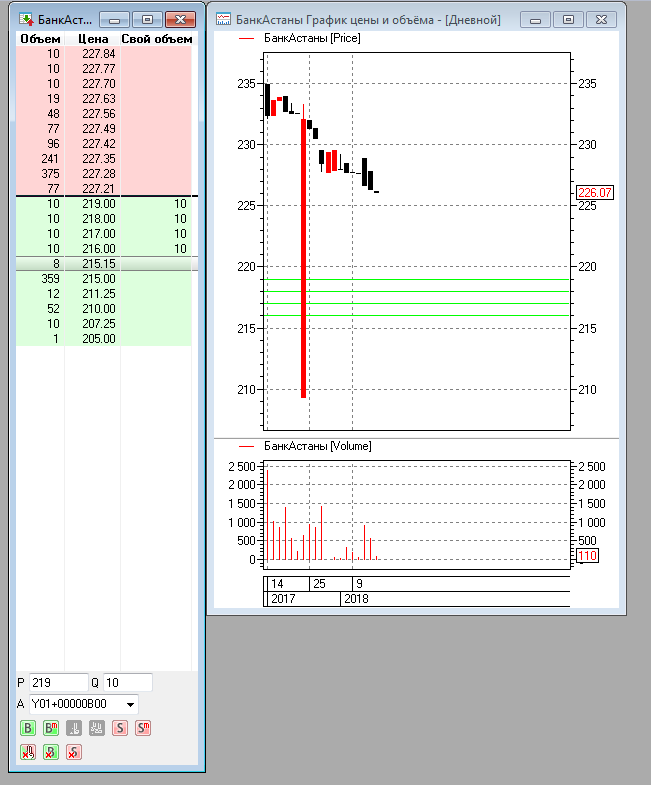651x785 pixels.
Task: Click volume 375 in the 227.28 row
Action: point(50,174)
